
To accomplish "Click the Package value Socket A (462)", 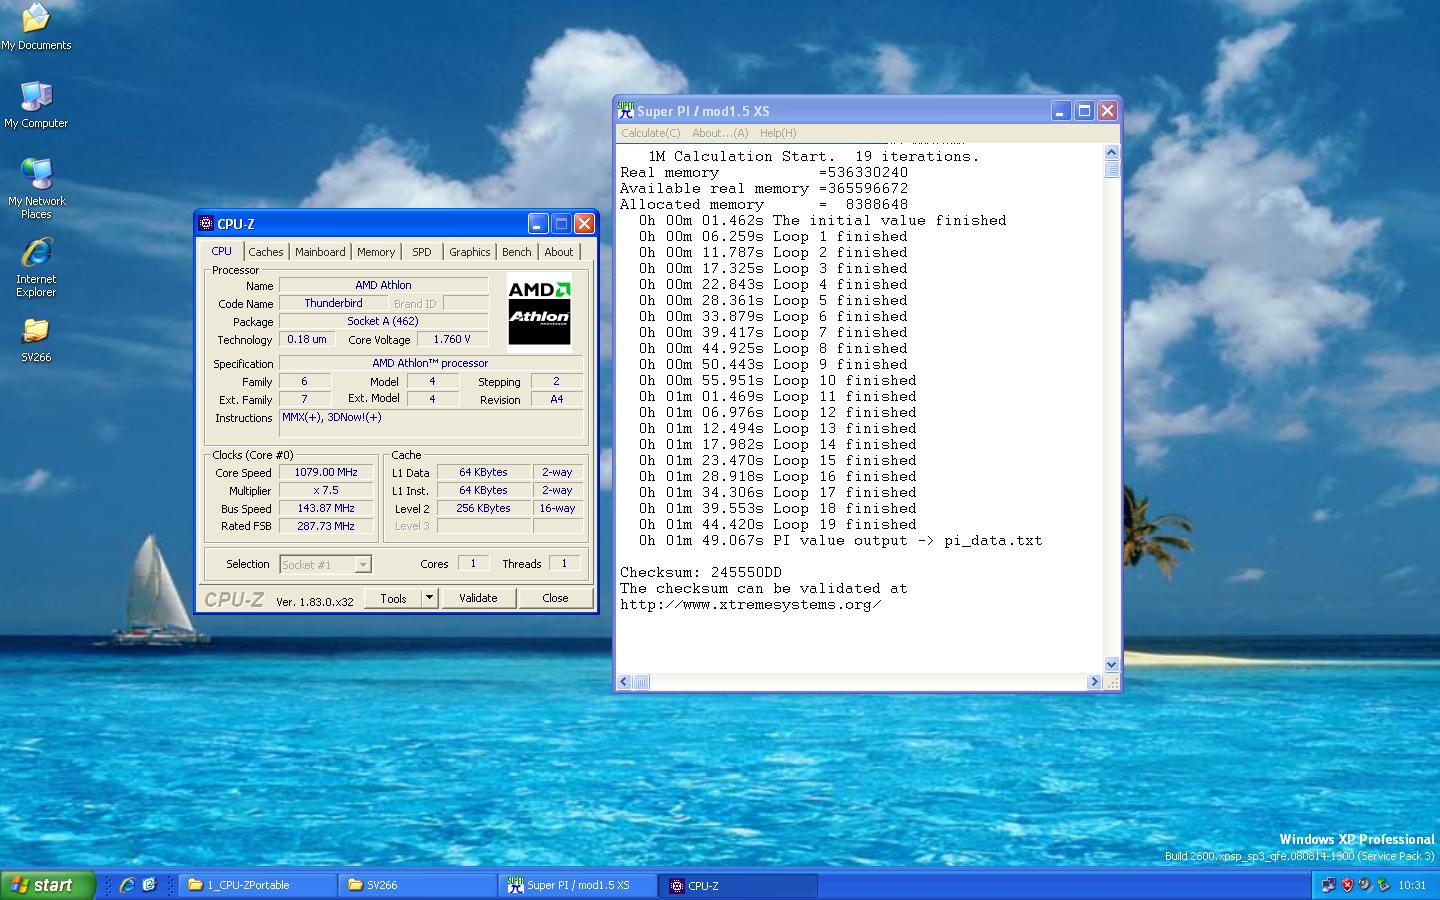I will [383, 321].
